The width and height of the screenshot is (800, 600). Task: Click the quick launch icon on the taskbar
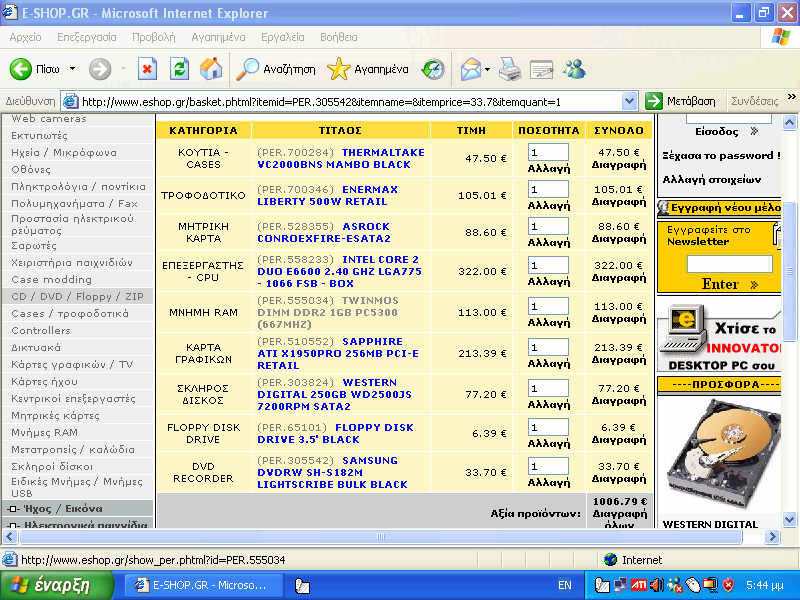(x=302, y=586)
